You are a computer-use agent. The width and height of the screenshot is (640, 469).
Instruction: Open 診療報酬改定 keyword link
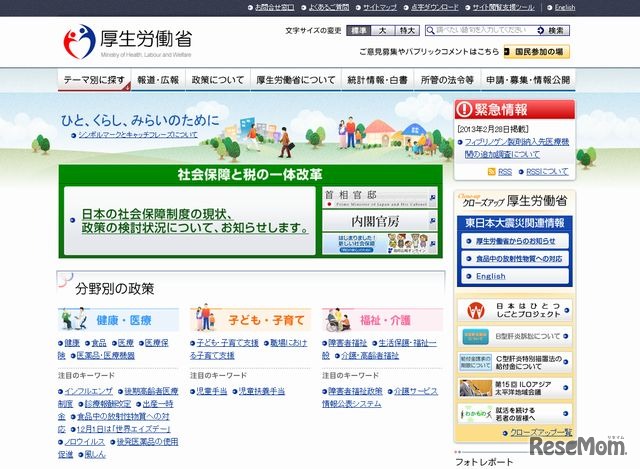coord(108,404)
